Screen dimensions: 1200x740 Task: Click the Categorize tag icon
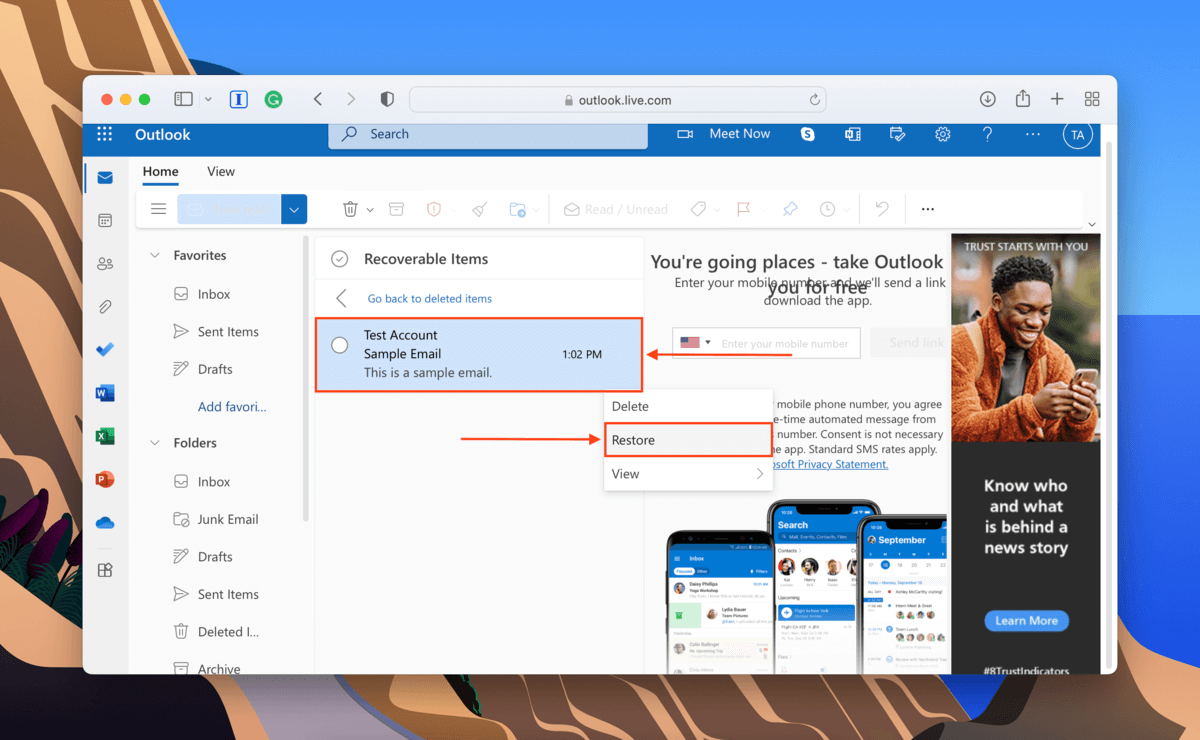tap(699, 209)
